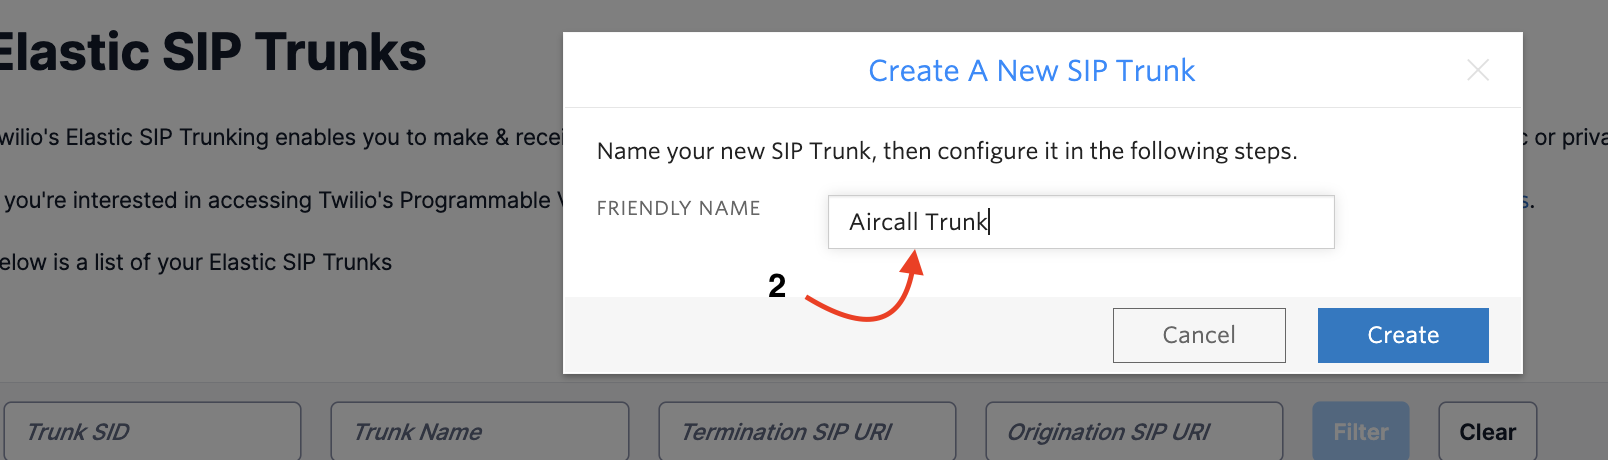Open the blue link fragment right of dialog
The image size is (1608, 460).
(1527, 200)
